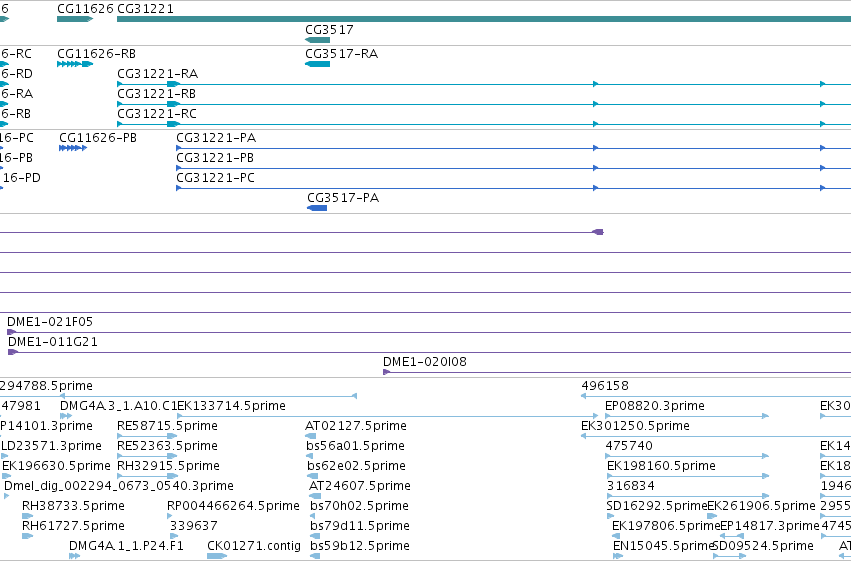Select EST 475740
851x561 pixels.
click(x=629, y=446)
